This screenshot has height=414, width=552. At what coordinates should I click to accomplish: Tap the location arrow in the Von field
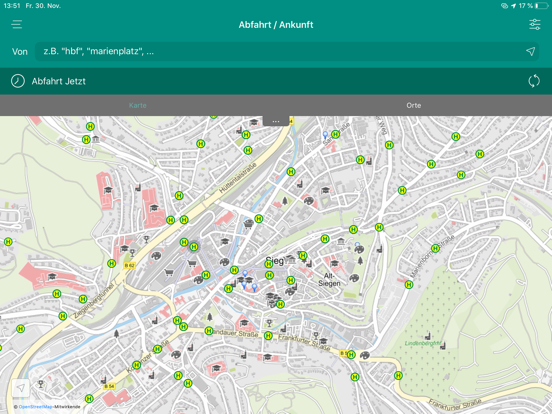pyautogui.click(x=531, y=51)
